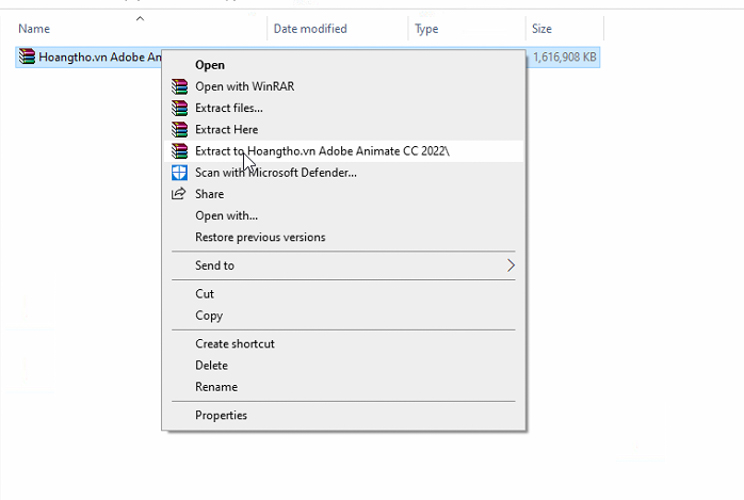Click the WinRAR icon beside Extract files...
Image resolution: width=744 pixels, height=500 pixels.
[x=179, y=108]
